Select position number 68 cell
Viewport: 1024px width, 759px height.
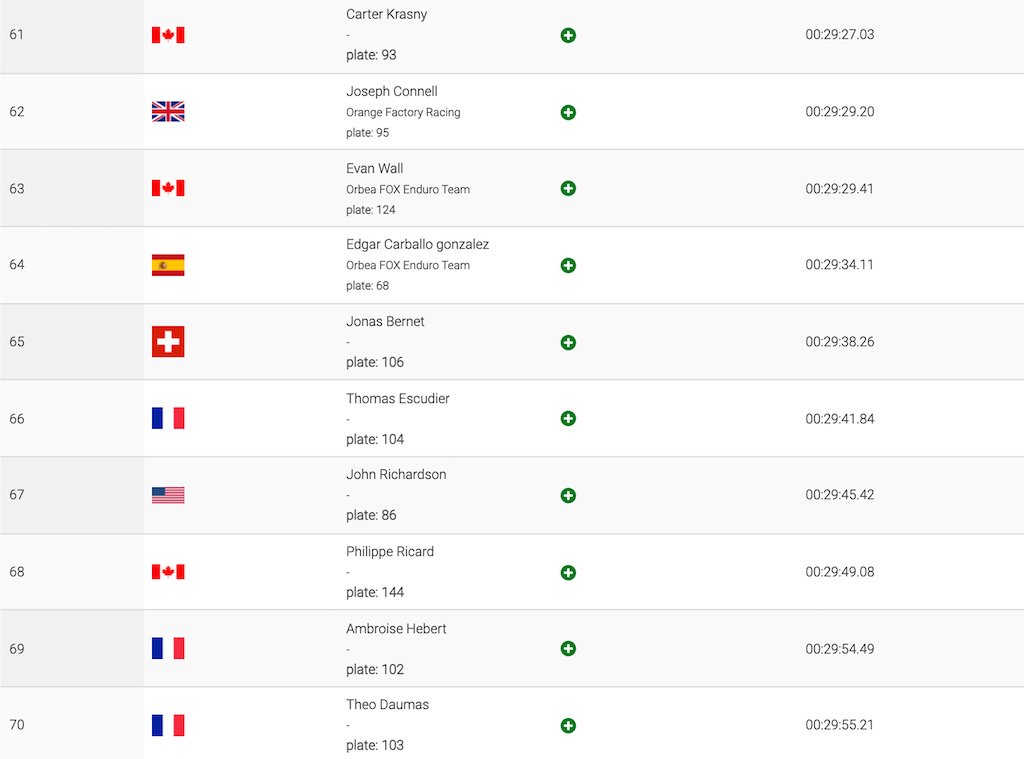tap(72, 572)
